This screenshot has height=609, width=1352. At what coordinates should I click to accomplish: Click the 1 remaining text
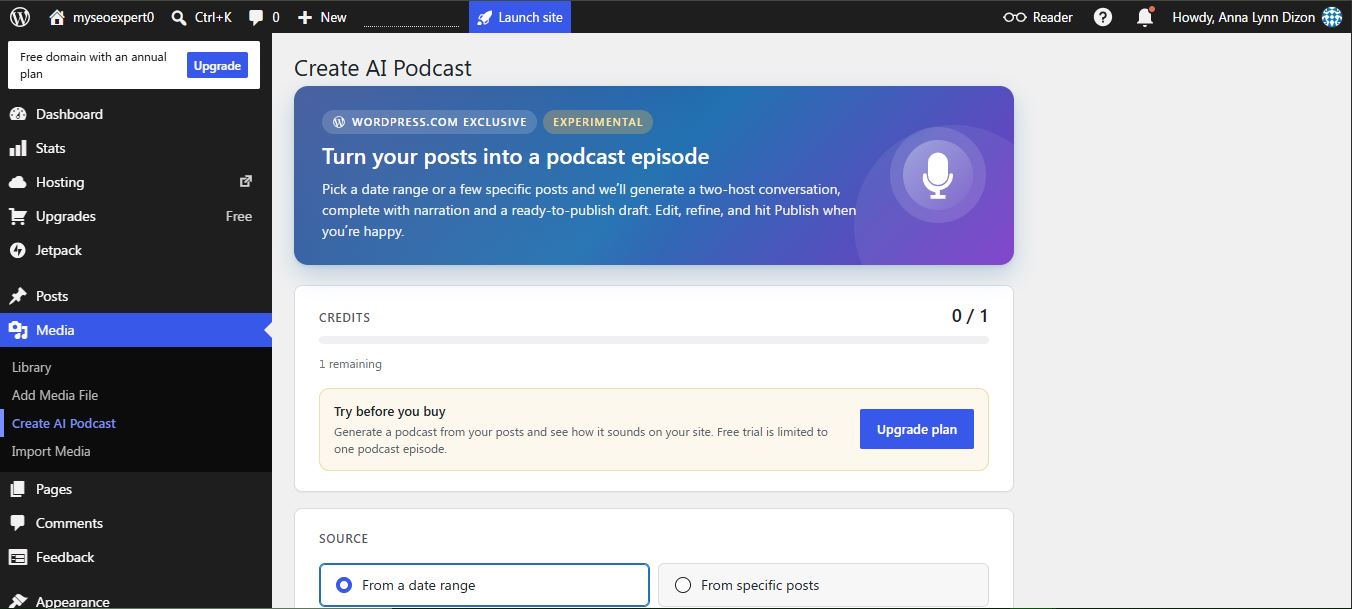(x=350, y=364)
